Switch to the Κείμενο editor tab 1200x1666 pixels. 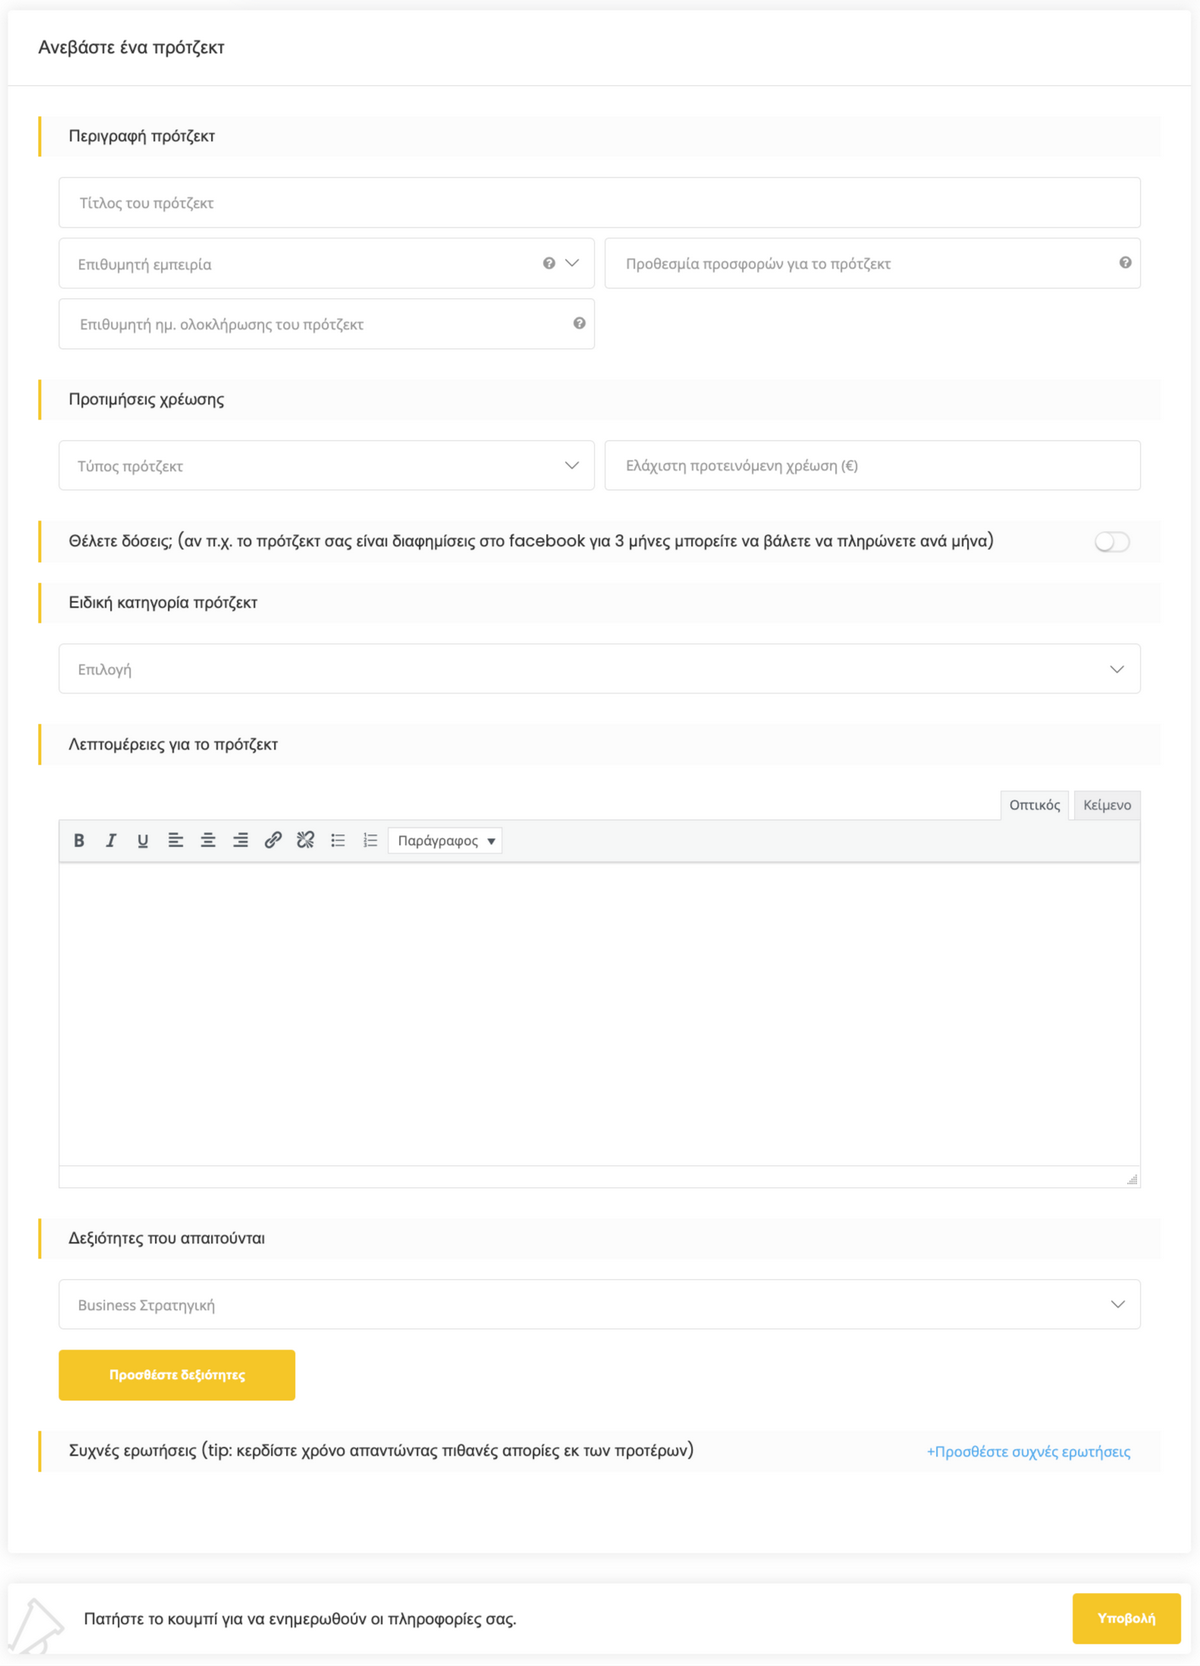(x=1106, y=805)
